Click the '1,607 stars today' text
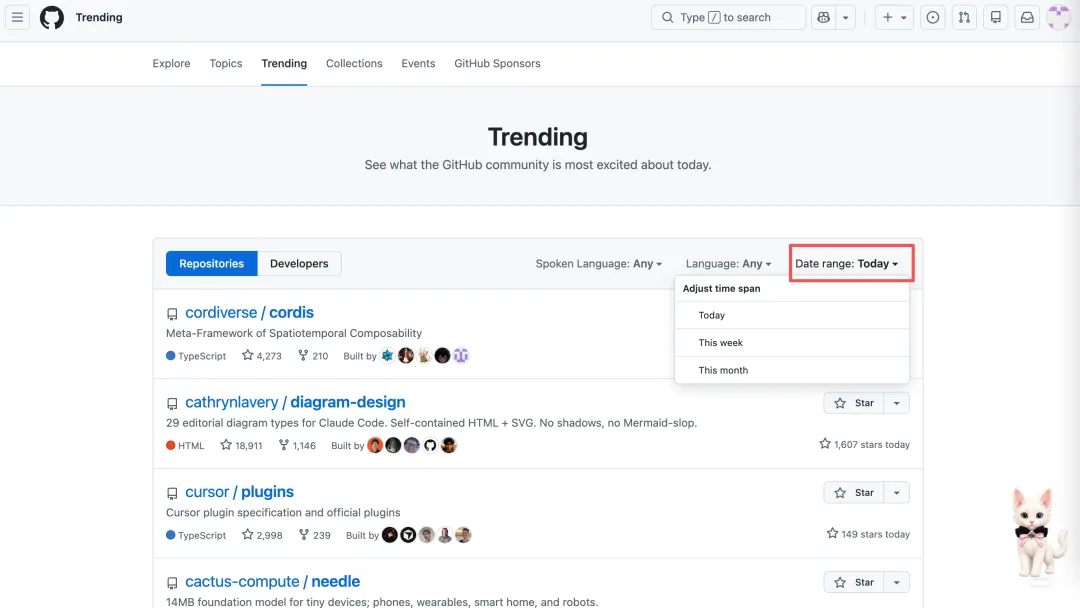1080x608 pixels. 864,444
